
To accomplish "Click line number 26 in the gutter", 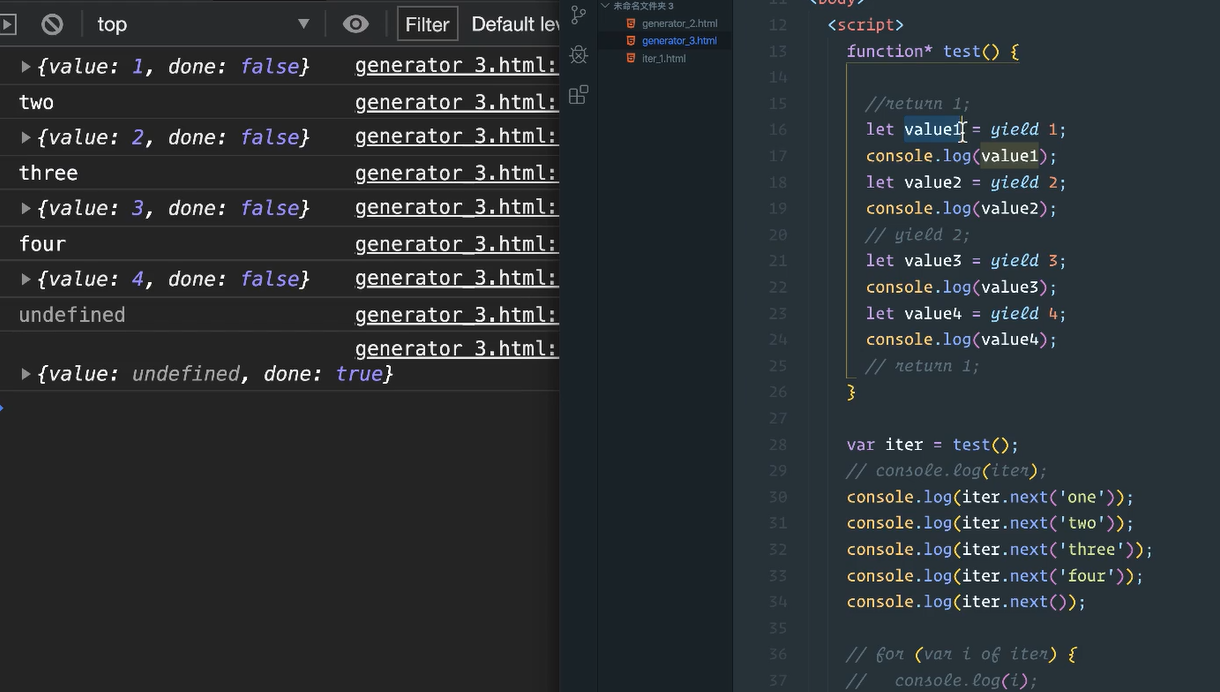I will click(778, 392).
